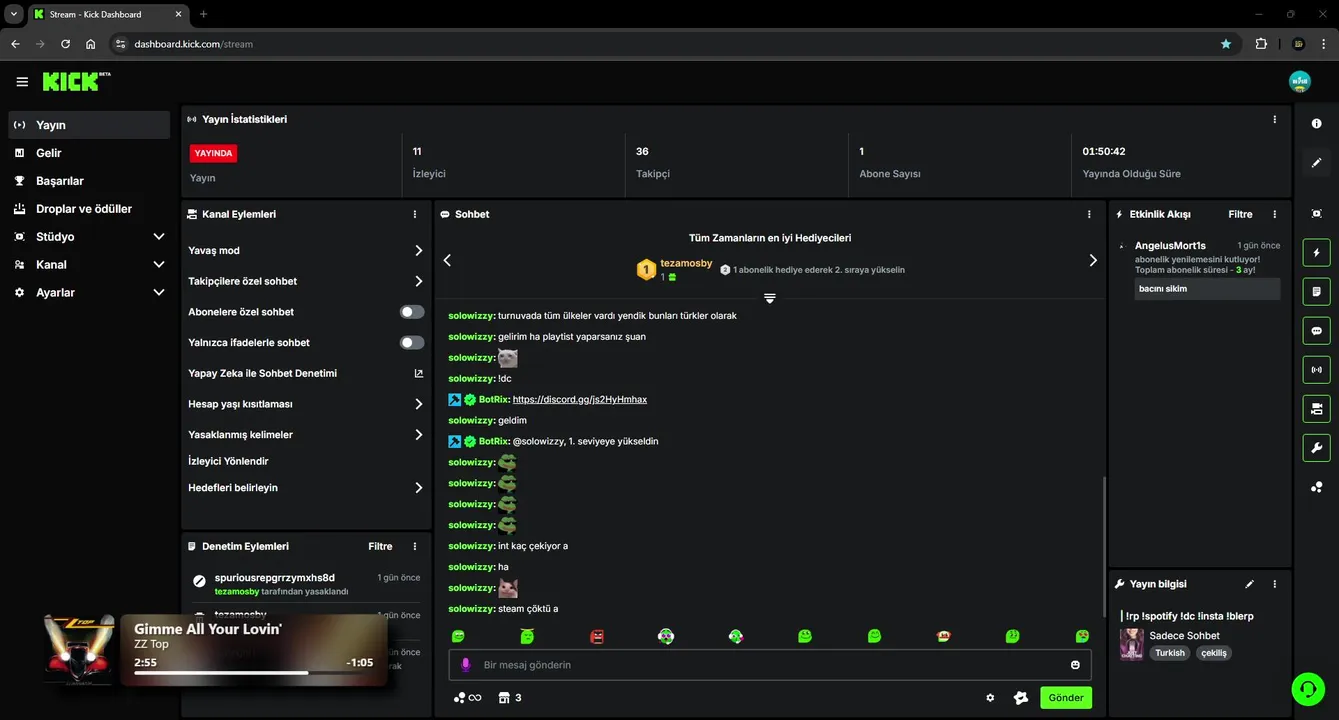Toggle Abonelere özel sohbet switch

tap(412, 312)
